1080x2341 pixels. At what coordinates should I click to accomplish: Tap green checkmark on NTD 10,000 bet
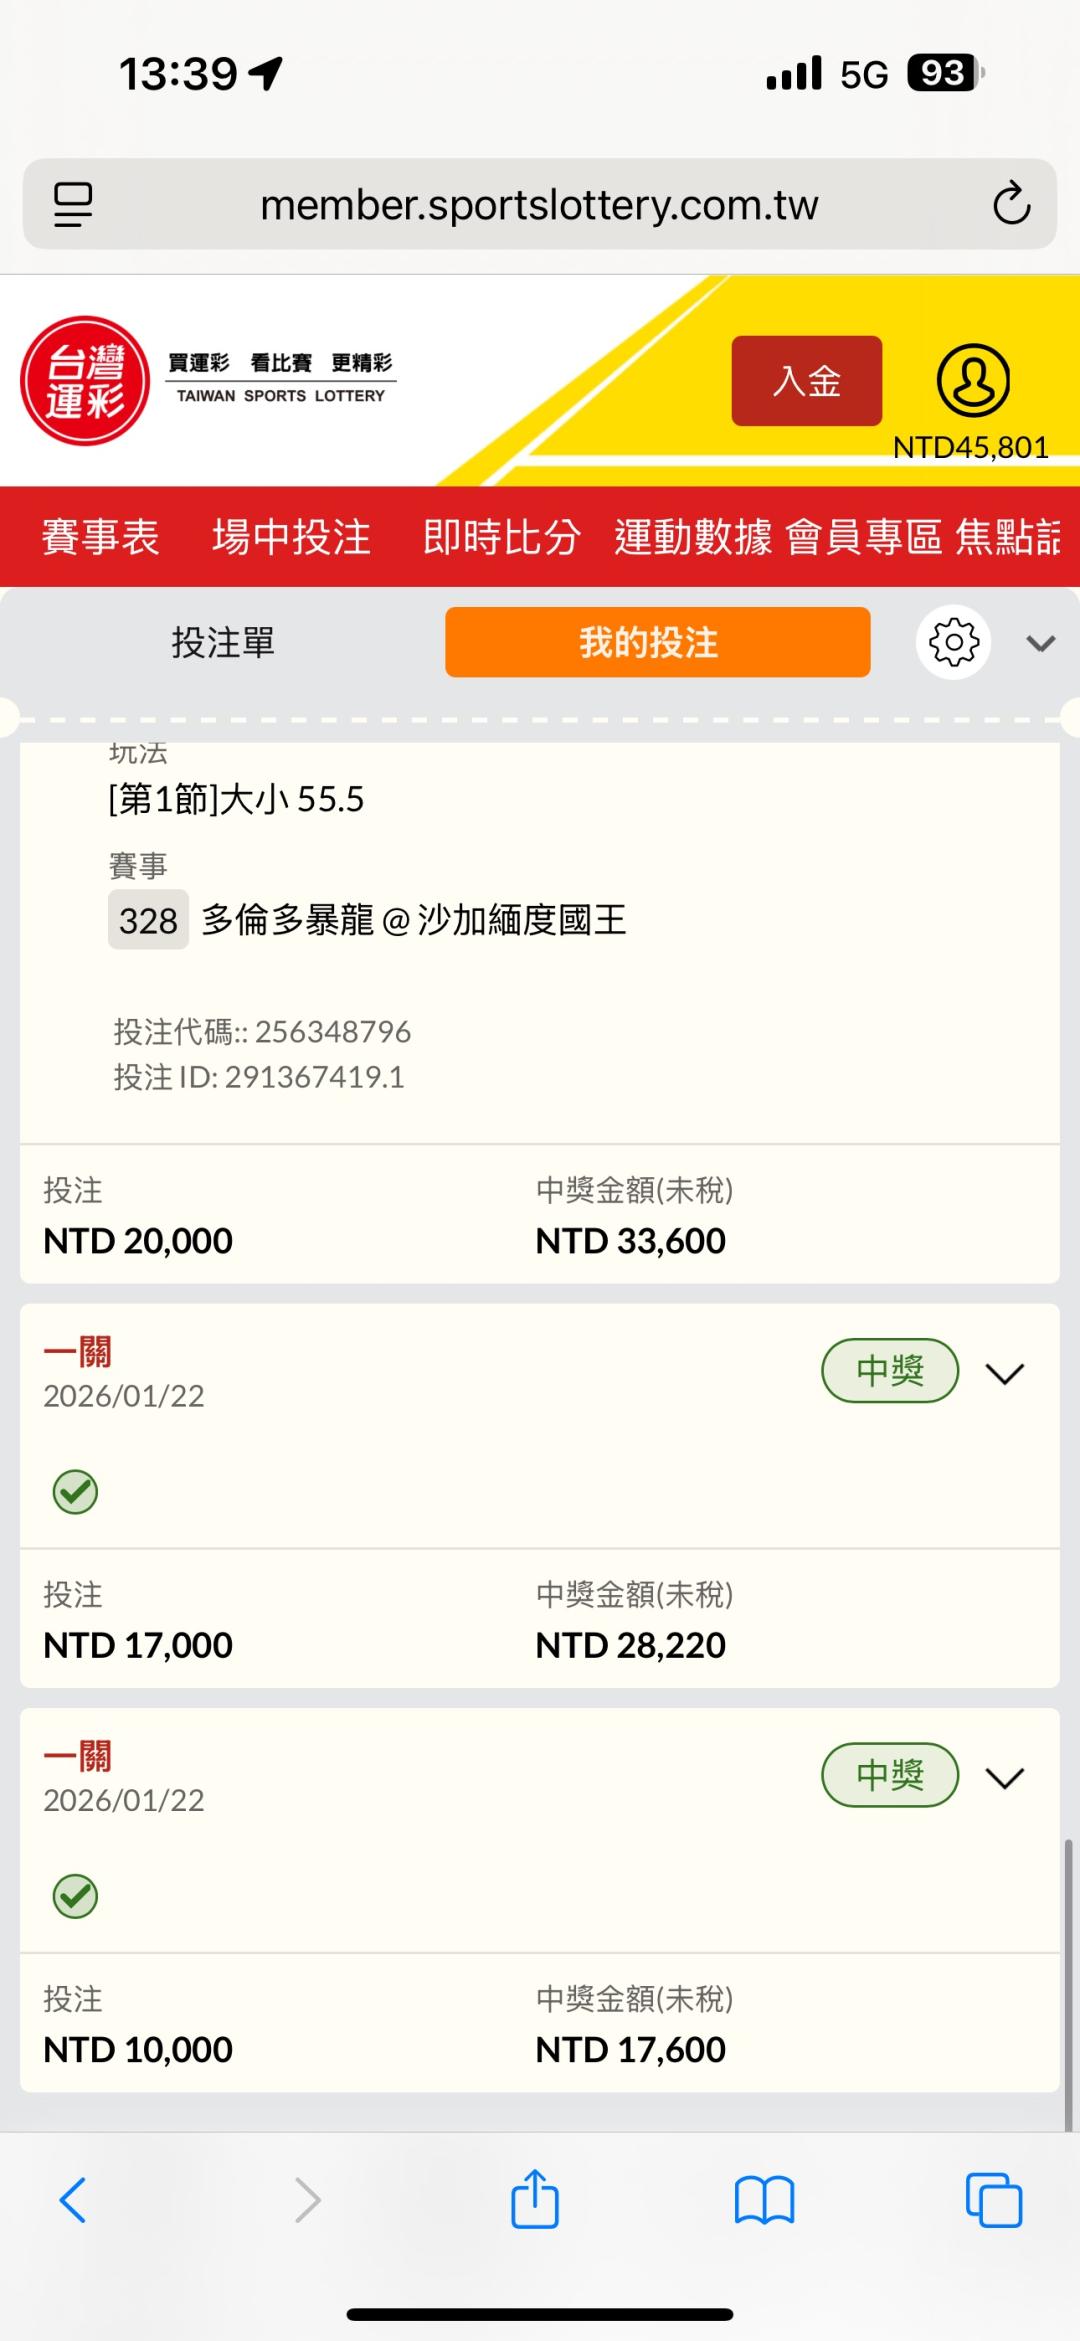pyautogui.click(x=75, y=1896)
